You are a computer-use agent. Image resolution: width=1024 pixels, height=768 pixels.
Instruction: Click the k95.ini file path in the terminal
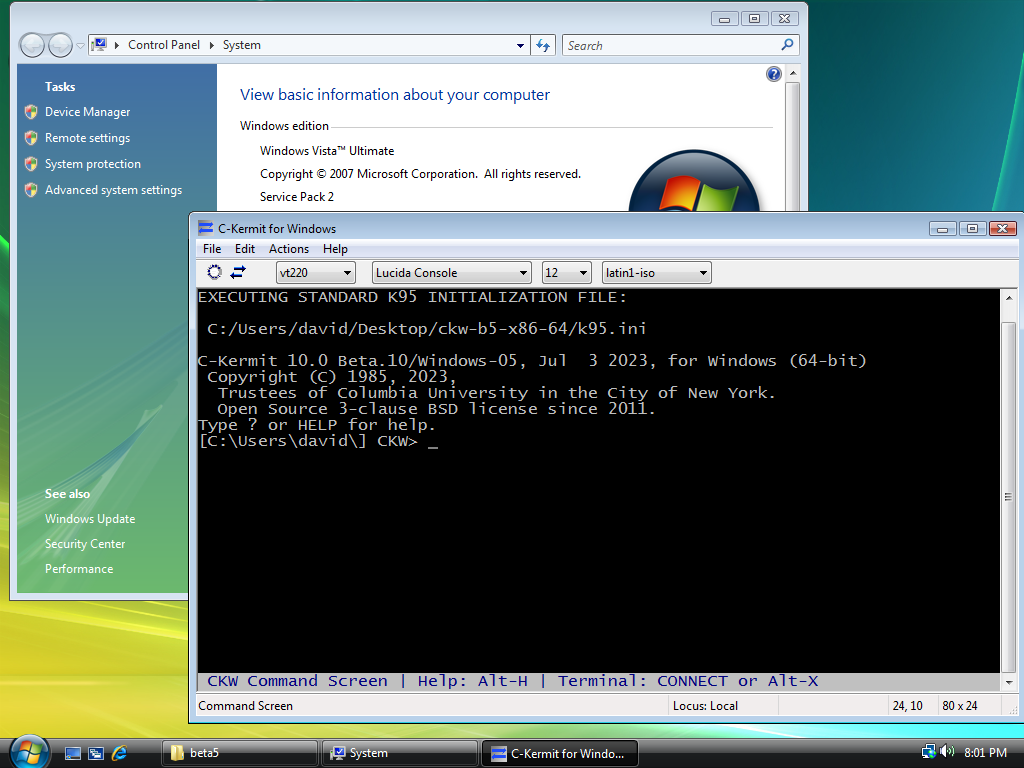coord(426,329)
